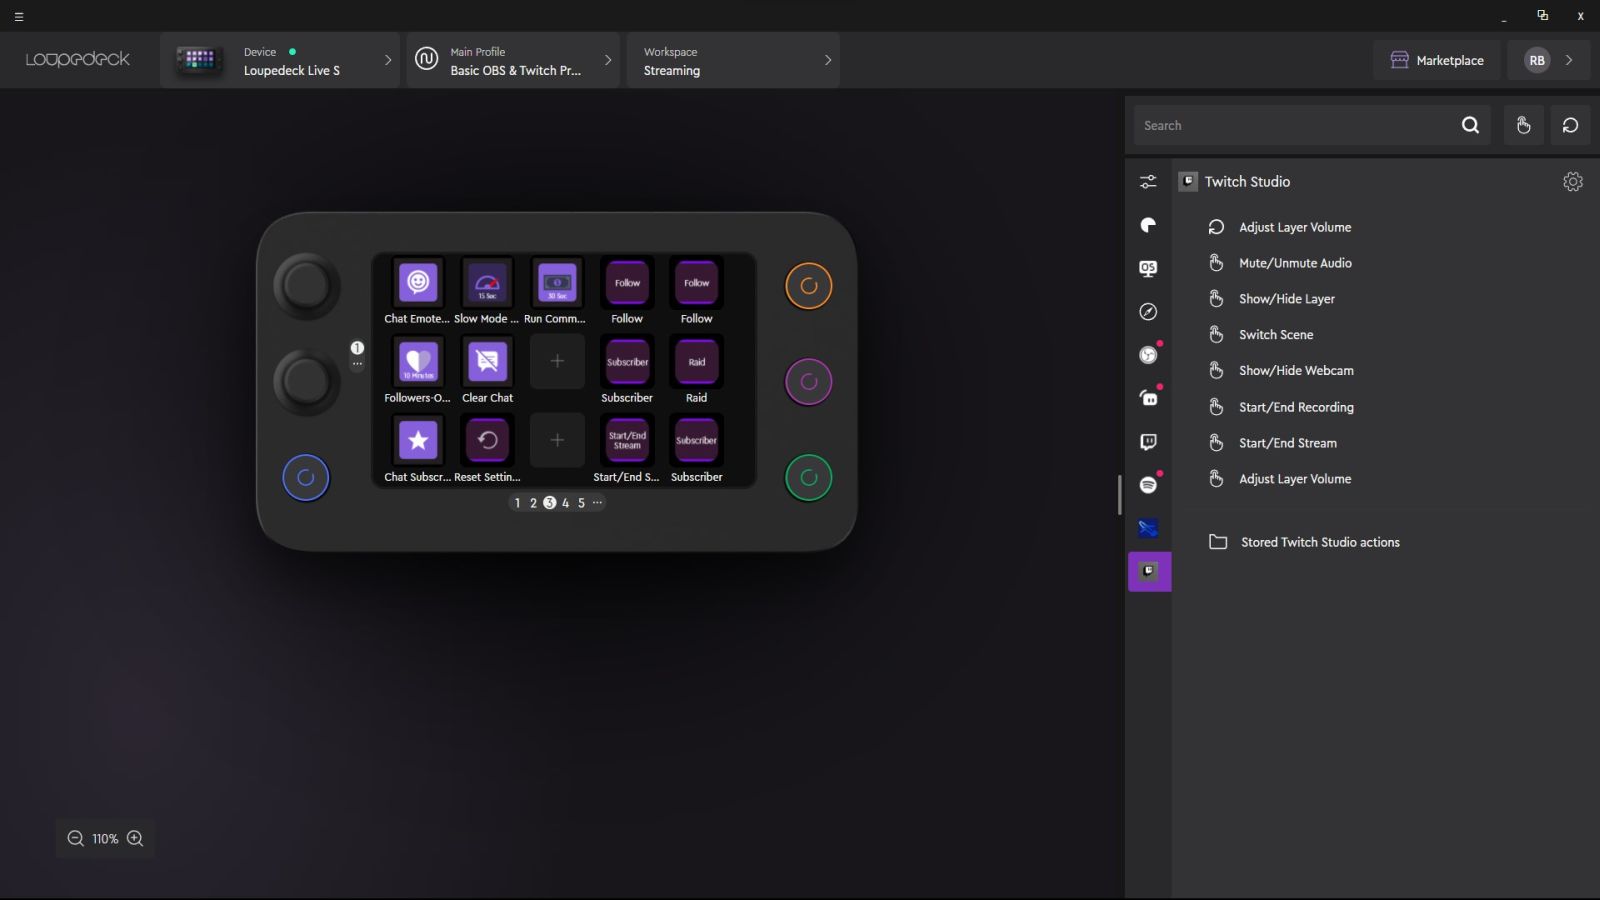The image size is (1600, 900).
Task: Open the sliders adjustments plugin in sidebar
Action: point(1148,182)
